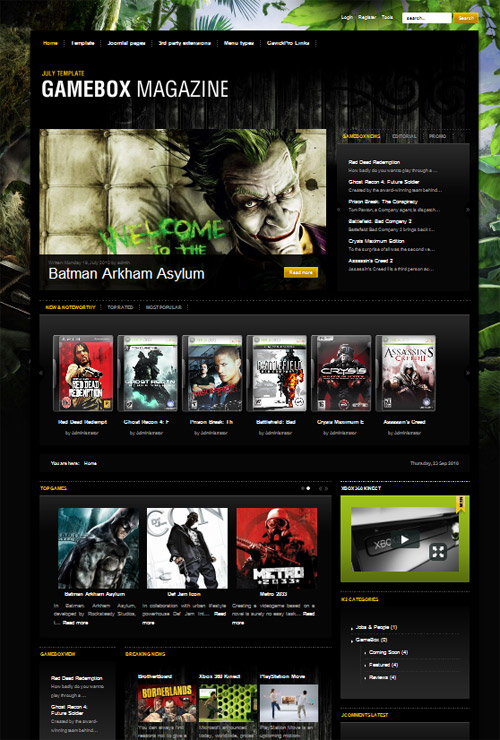
Task: Open Metro 2033 top game image
Action: coord(277,548)
